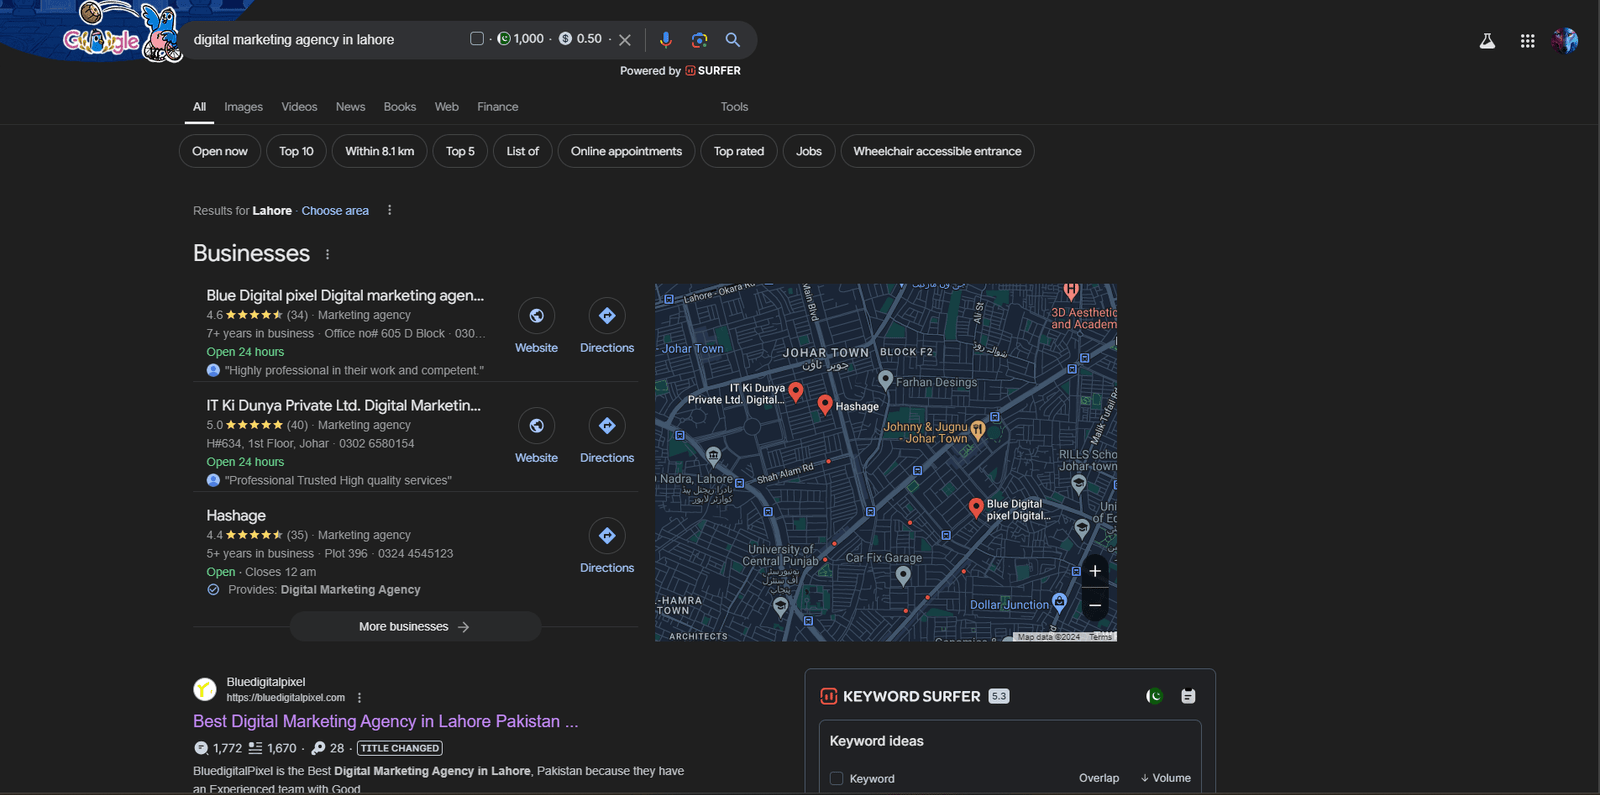Switch to the Images tab
The width and height of the screenshot is (1600, 795).
(x=243, y=107)
